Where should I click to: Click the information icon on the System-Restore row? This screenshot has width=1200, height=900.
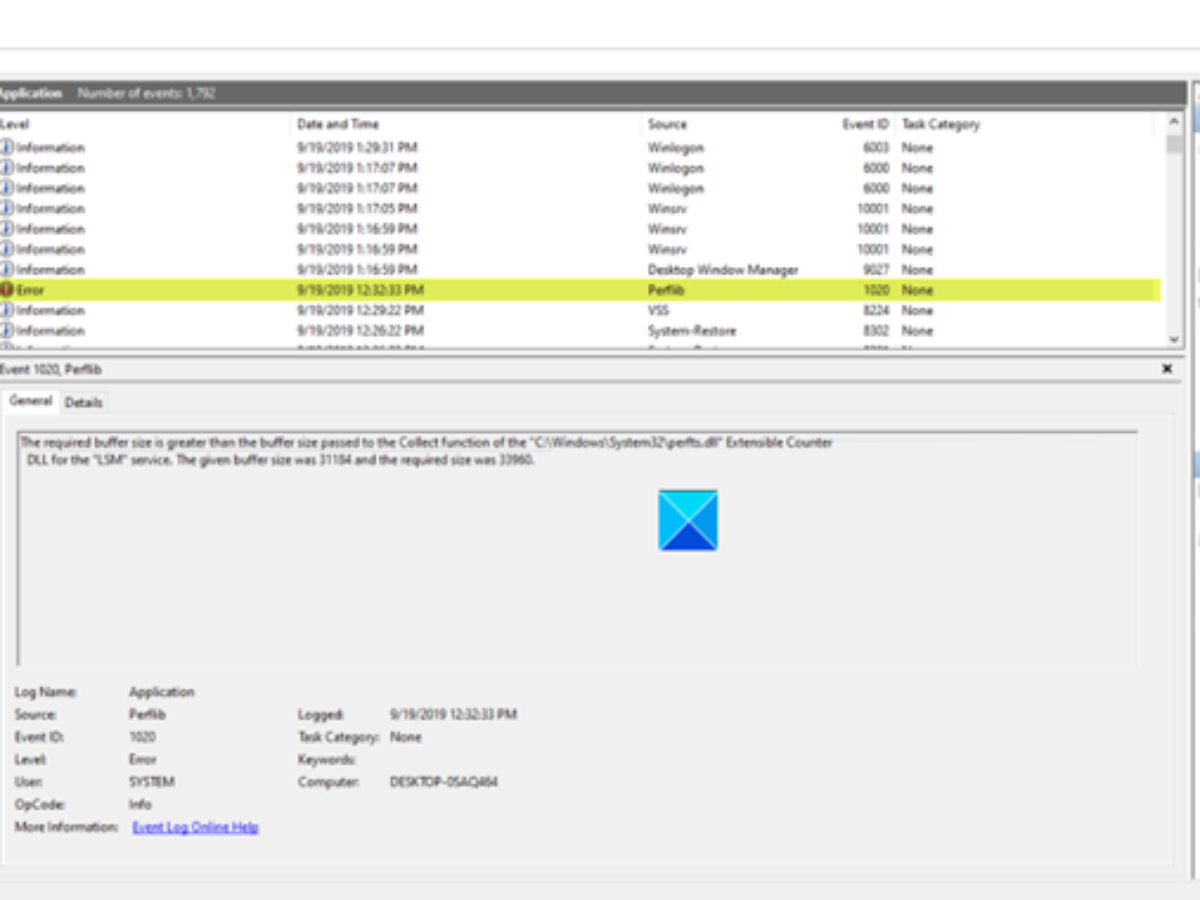tap(6, 330)
